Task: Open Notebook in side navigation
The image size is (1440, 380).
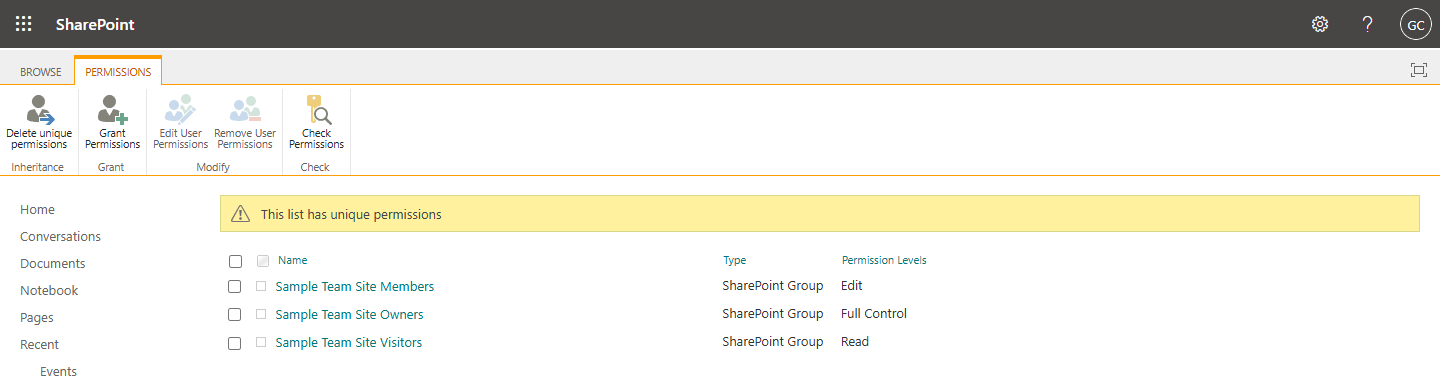Action: tap(49, 290)
